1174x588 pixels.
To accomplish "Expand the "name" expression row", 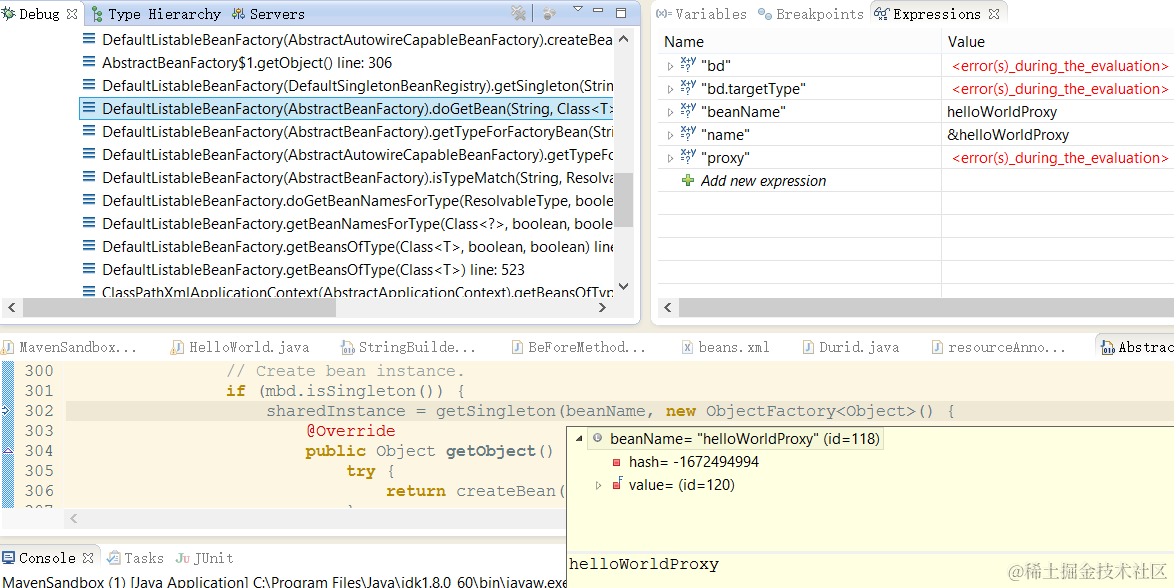I will click(x=670, y=136).
